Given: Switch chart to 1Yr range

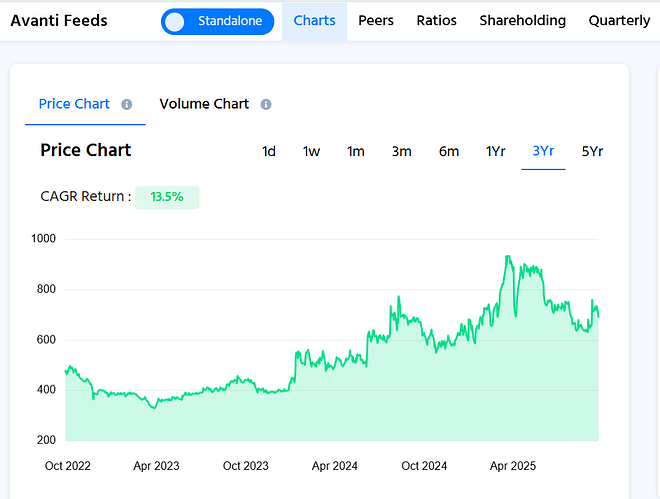Looking at the screenshot, I should [495, 152].
